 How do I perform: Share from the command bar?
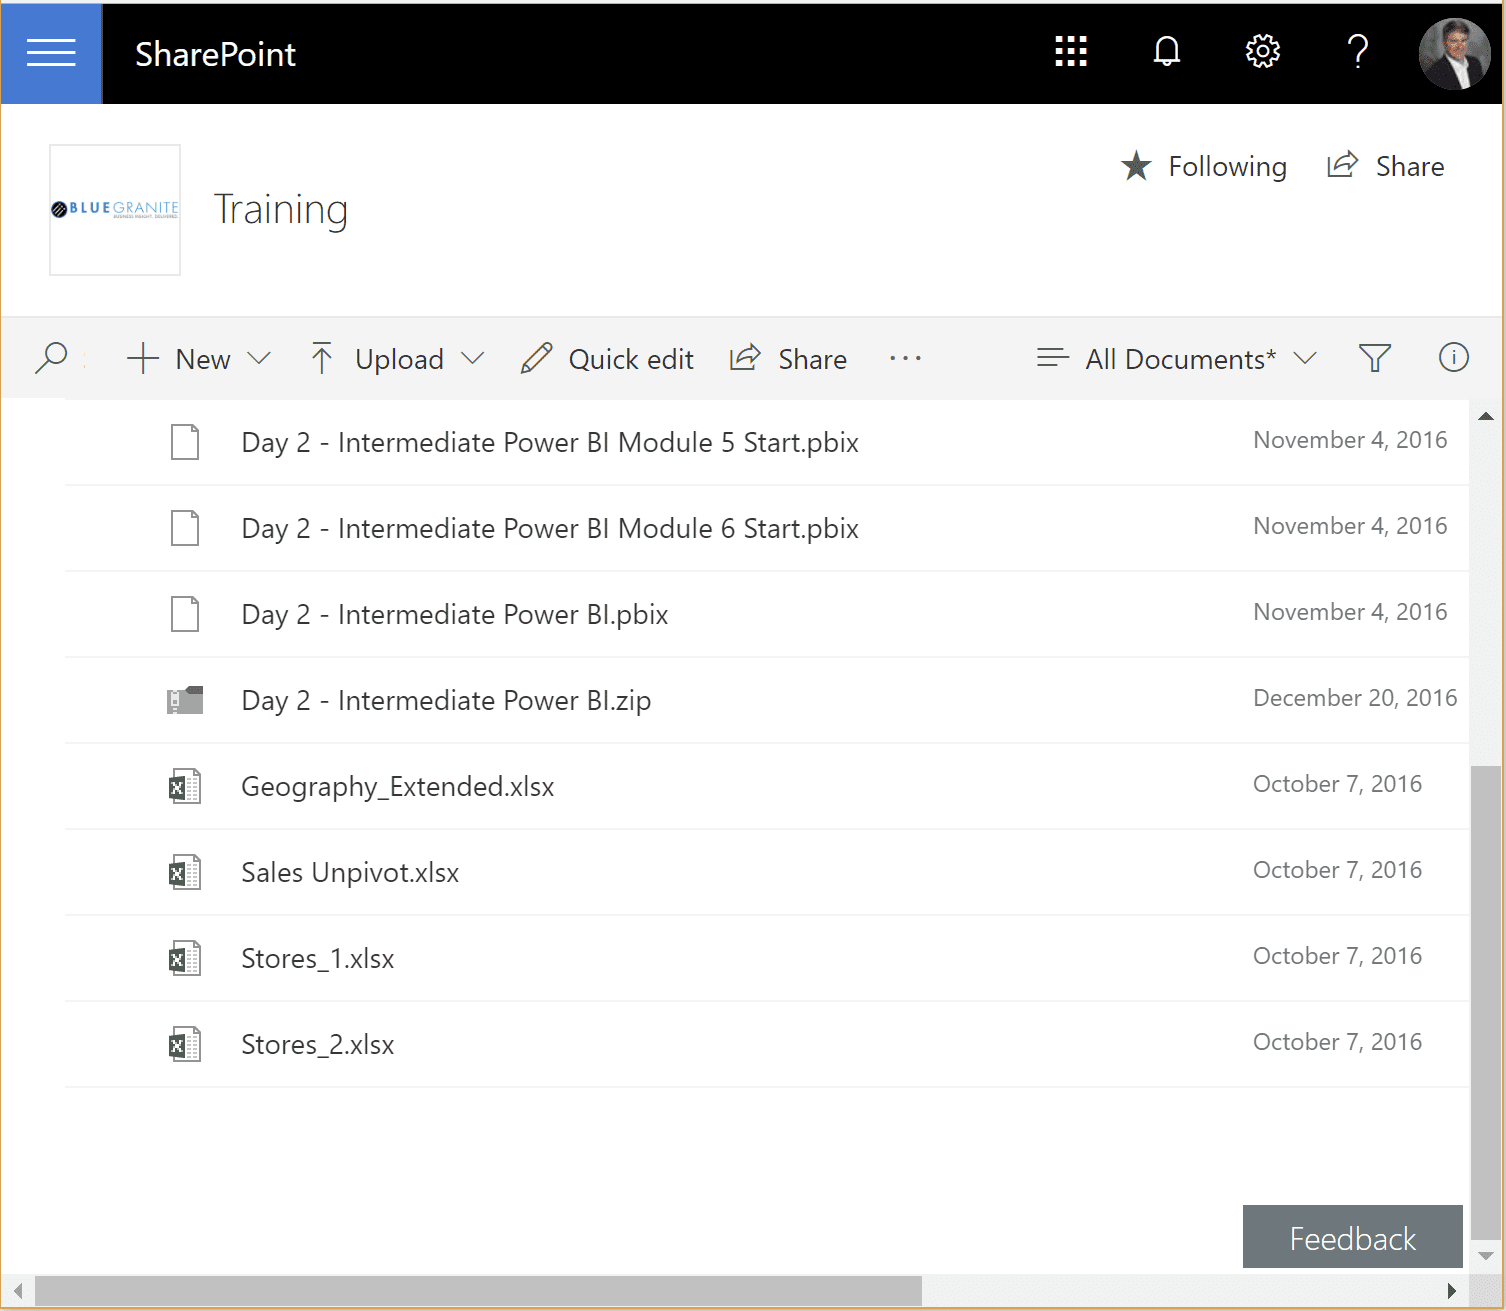click(788, 359)
